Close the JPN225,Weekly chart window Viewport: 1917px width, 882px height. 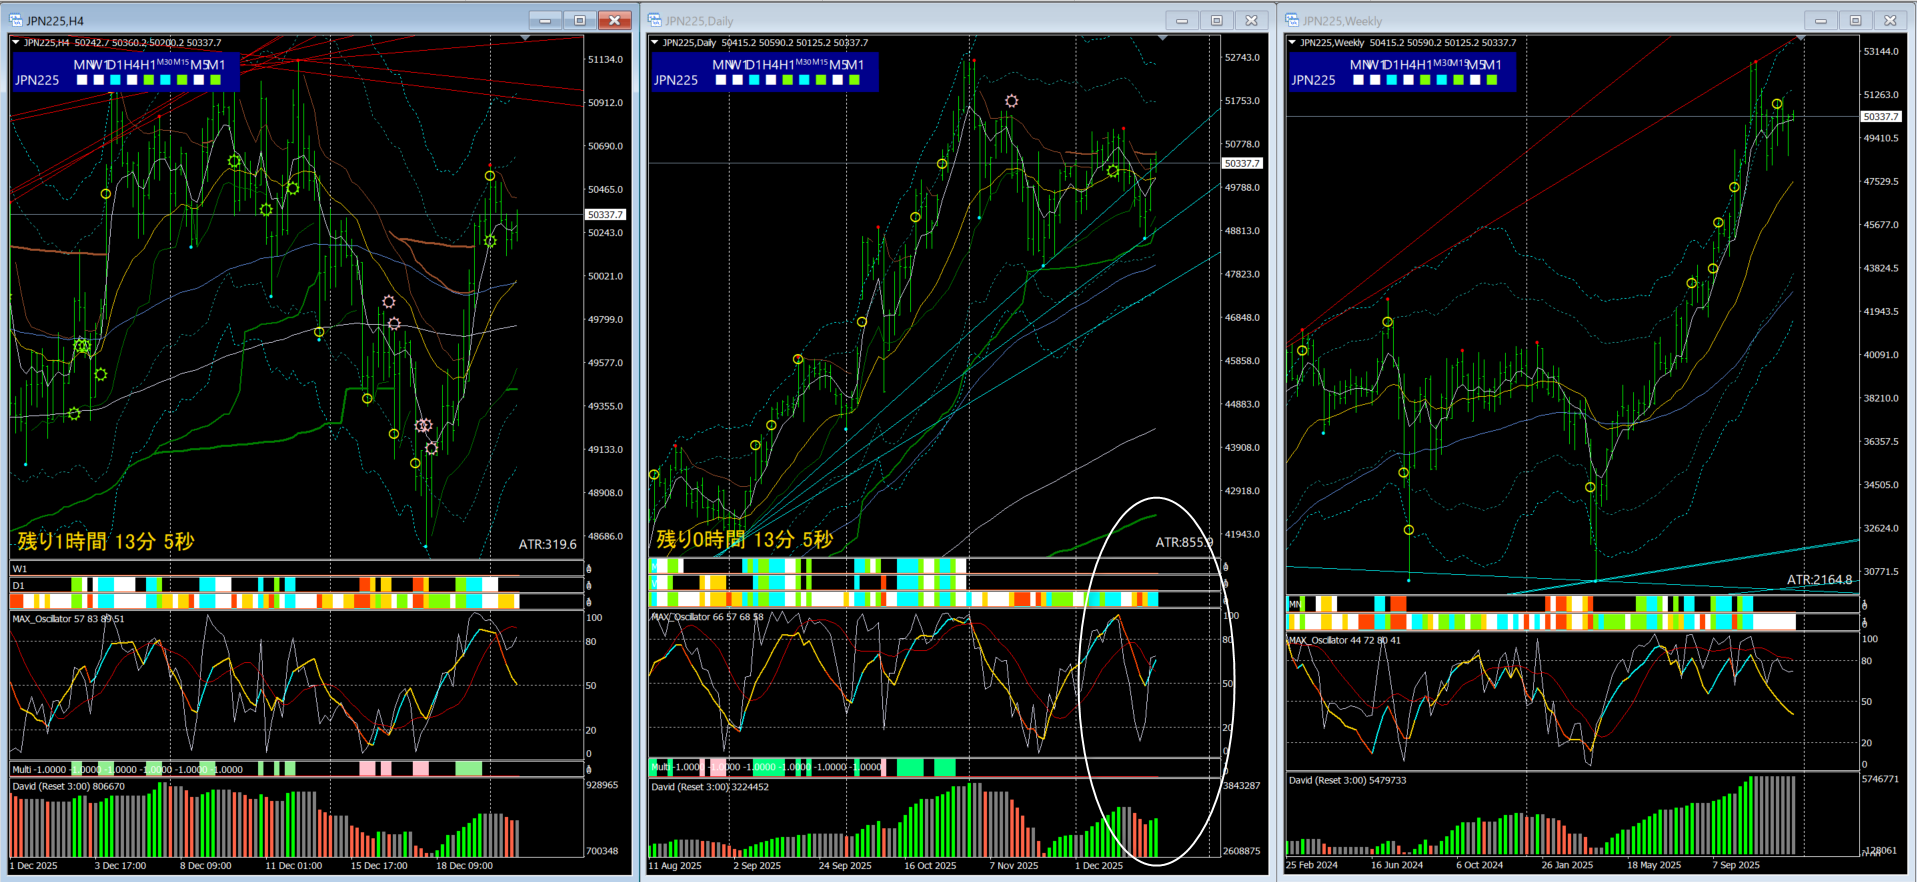(x=1891, y=20)
